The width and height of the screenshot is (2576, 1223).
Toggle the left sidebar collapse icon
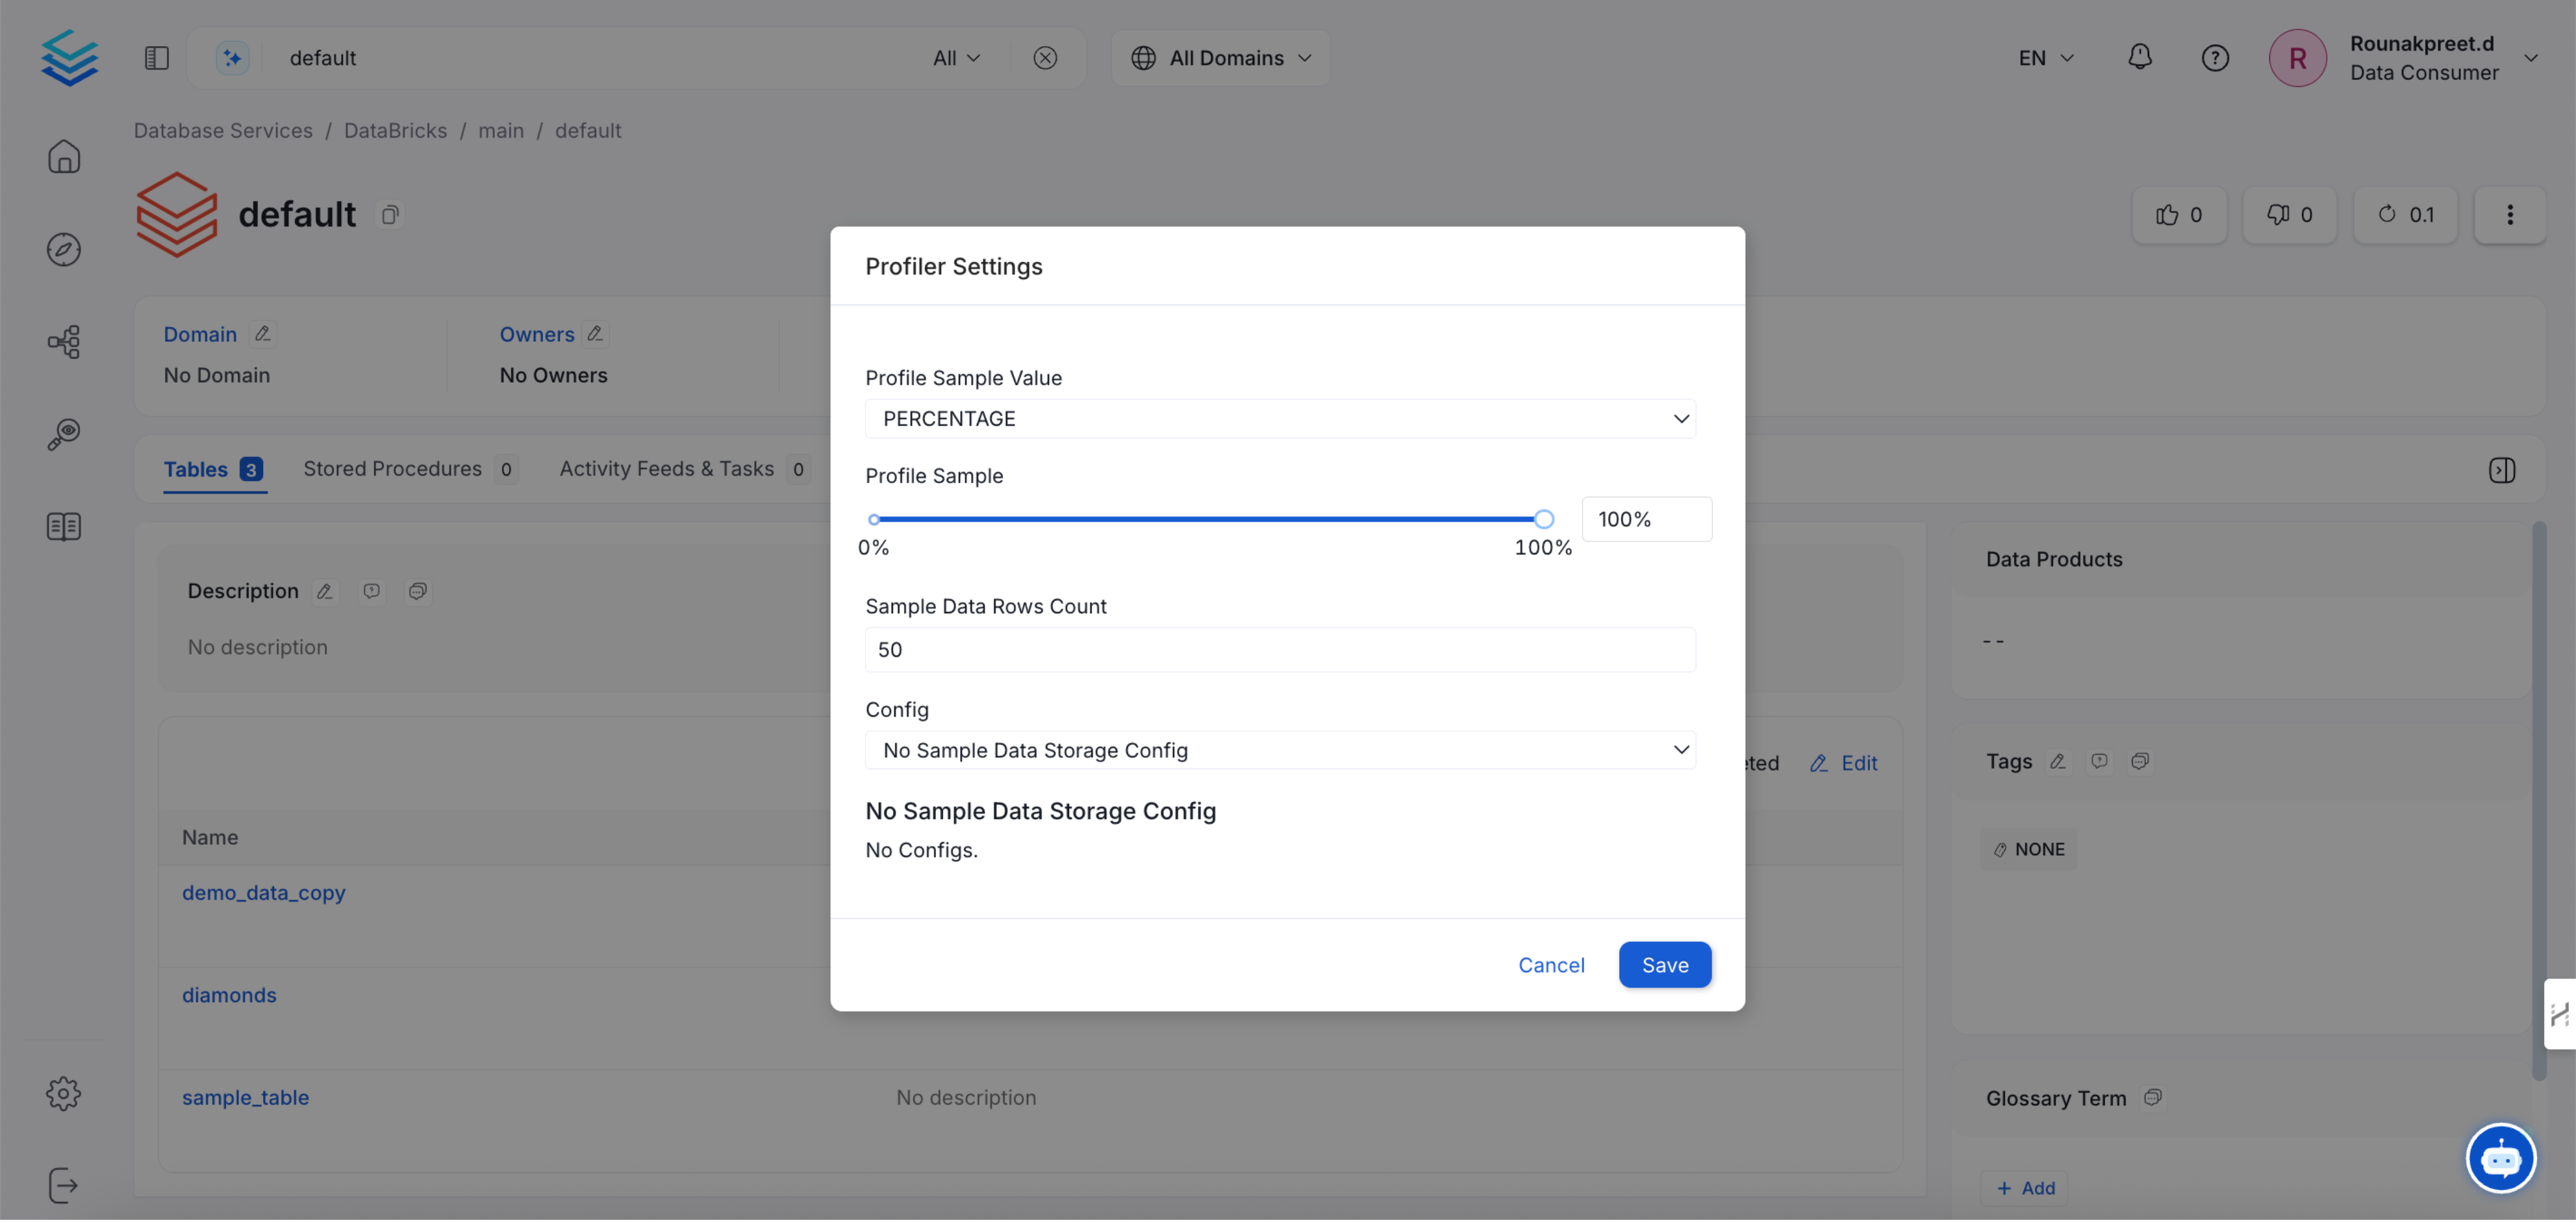(157, 58)
